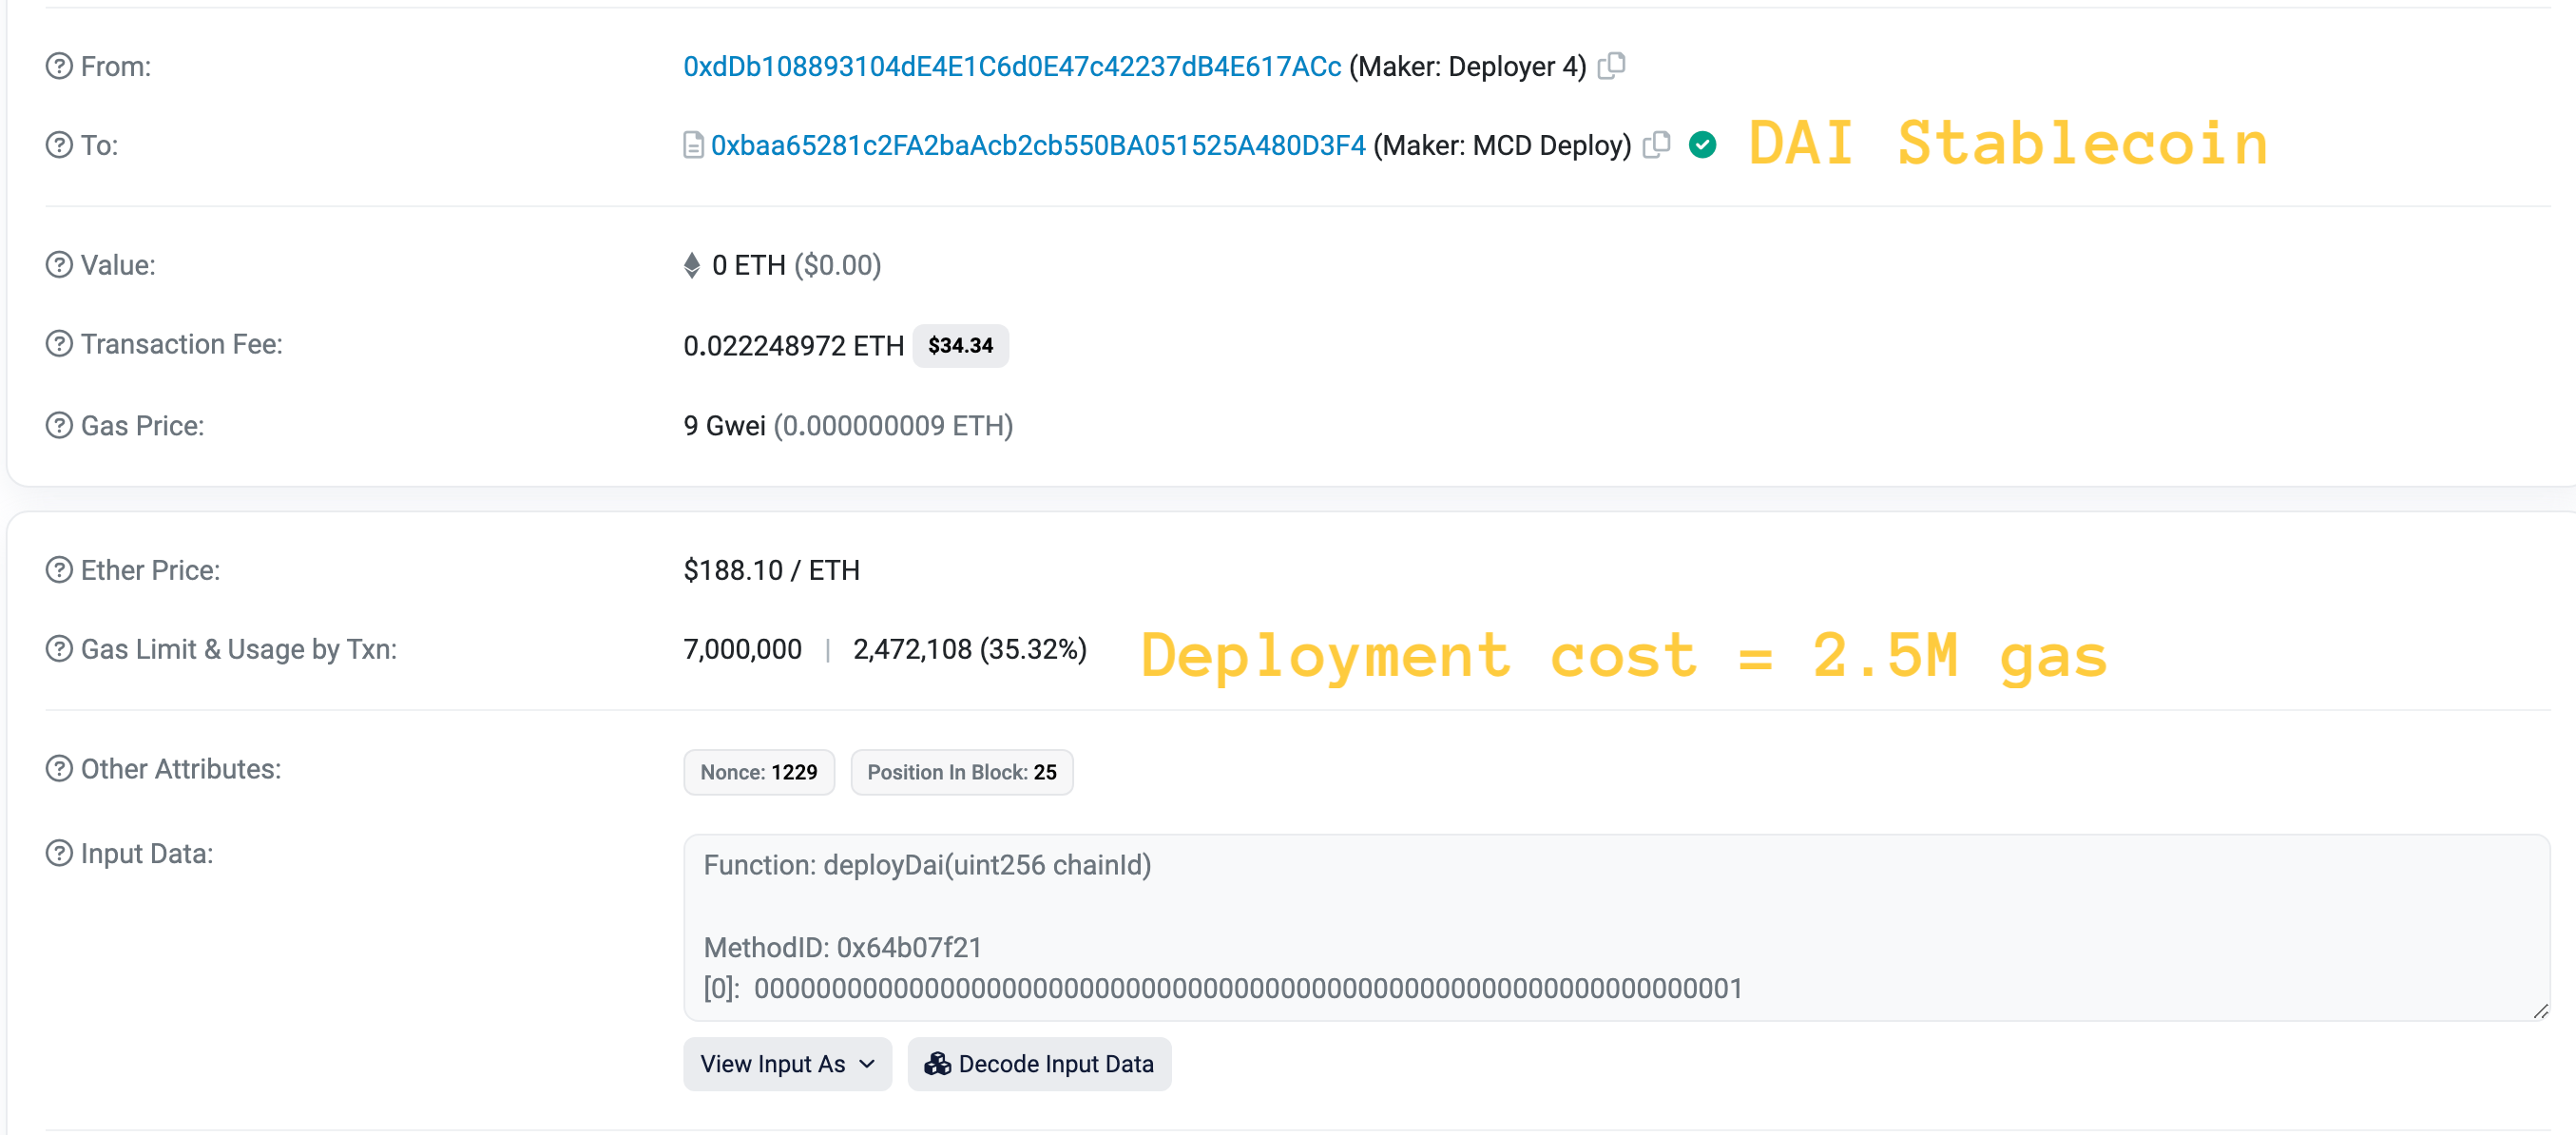The width and height of the screenshot is (2576, 1135).
Task: Click help icon beside Gas Price
Action: click(x=59, y=426)
